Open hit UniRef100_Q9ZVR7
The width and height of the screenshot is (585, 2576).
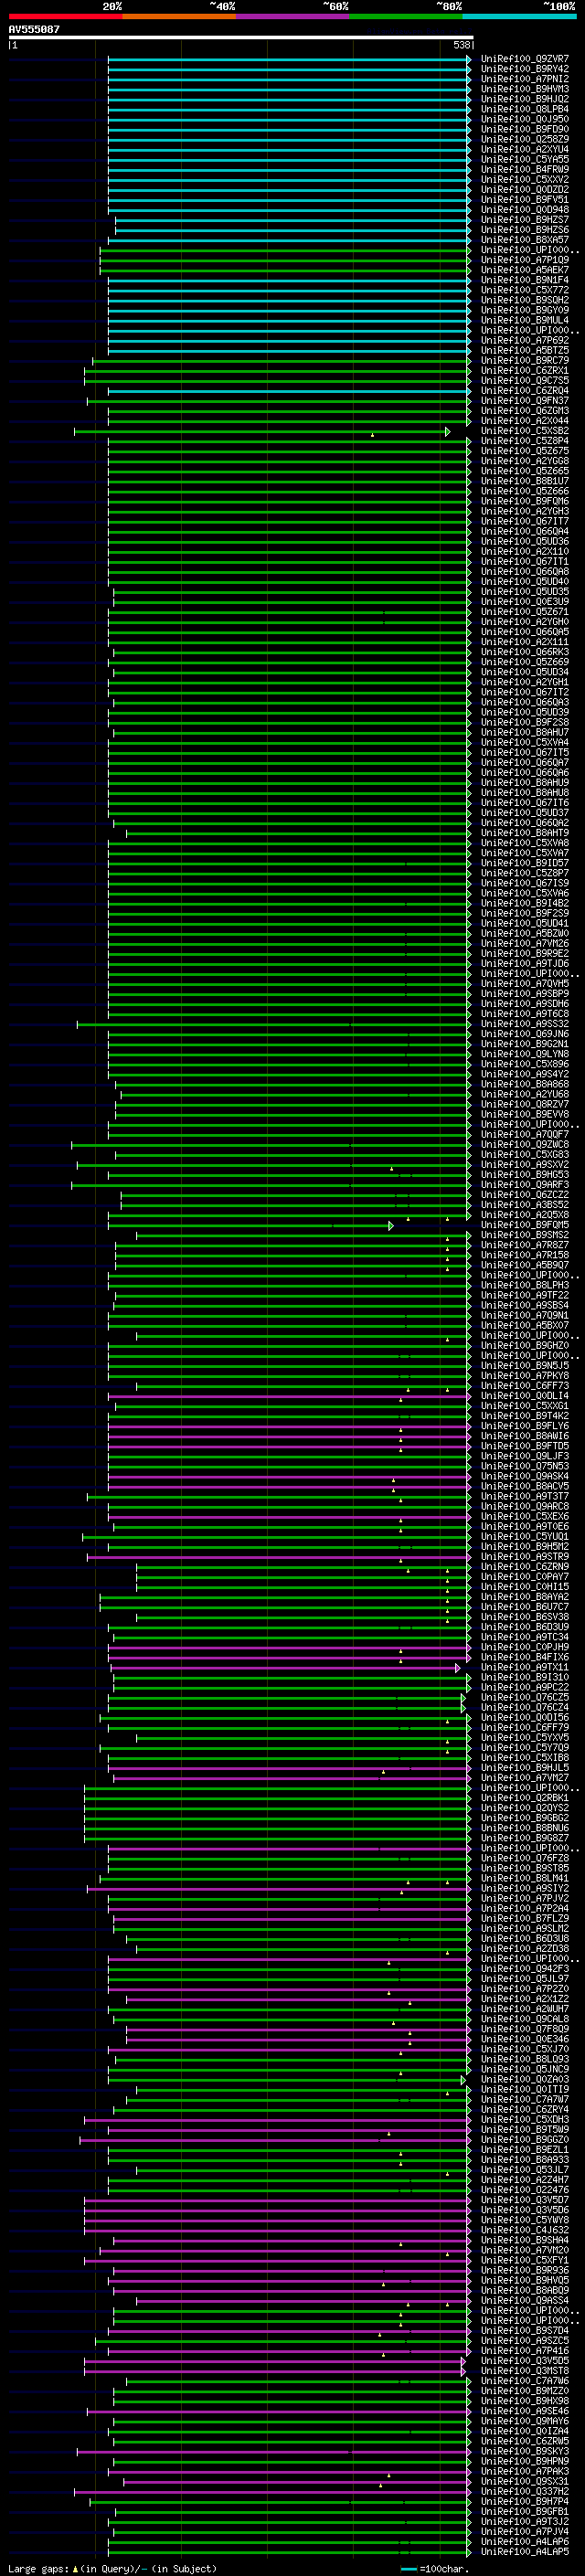(x=525, y=59)
